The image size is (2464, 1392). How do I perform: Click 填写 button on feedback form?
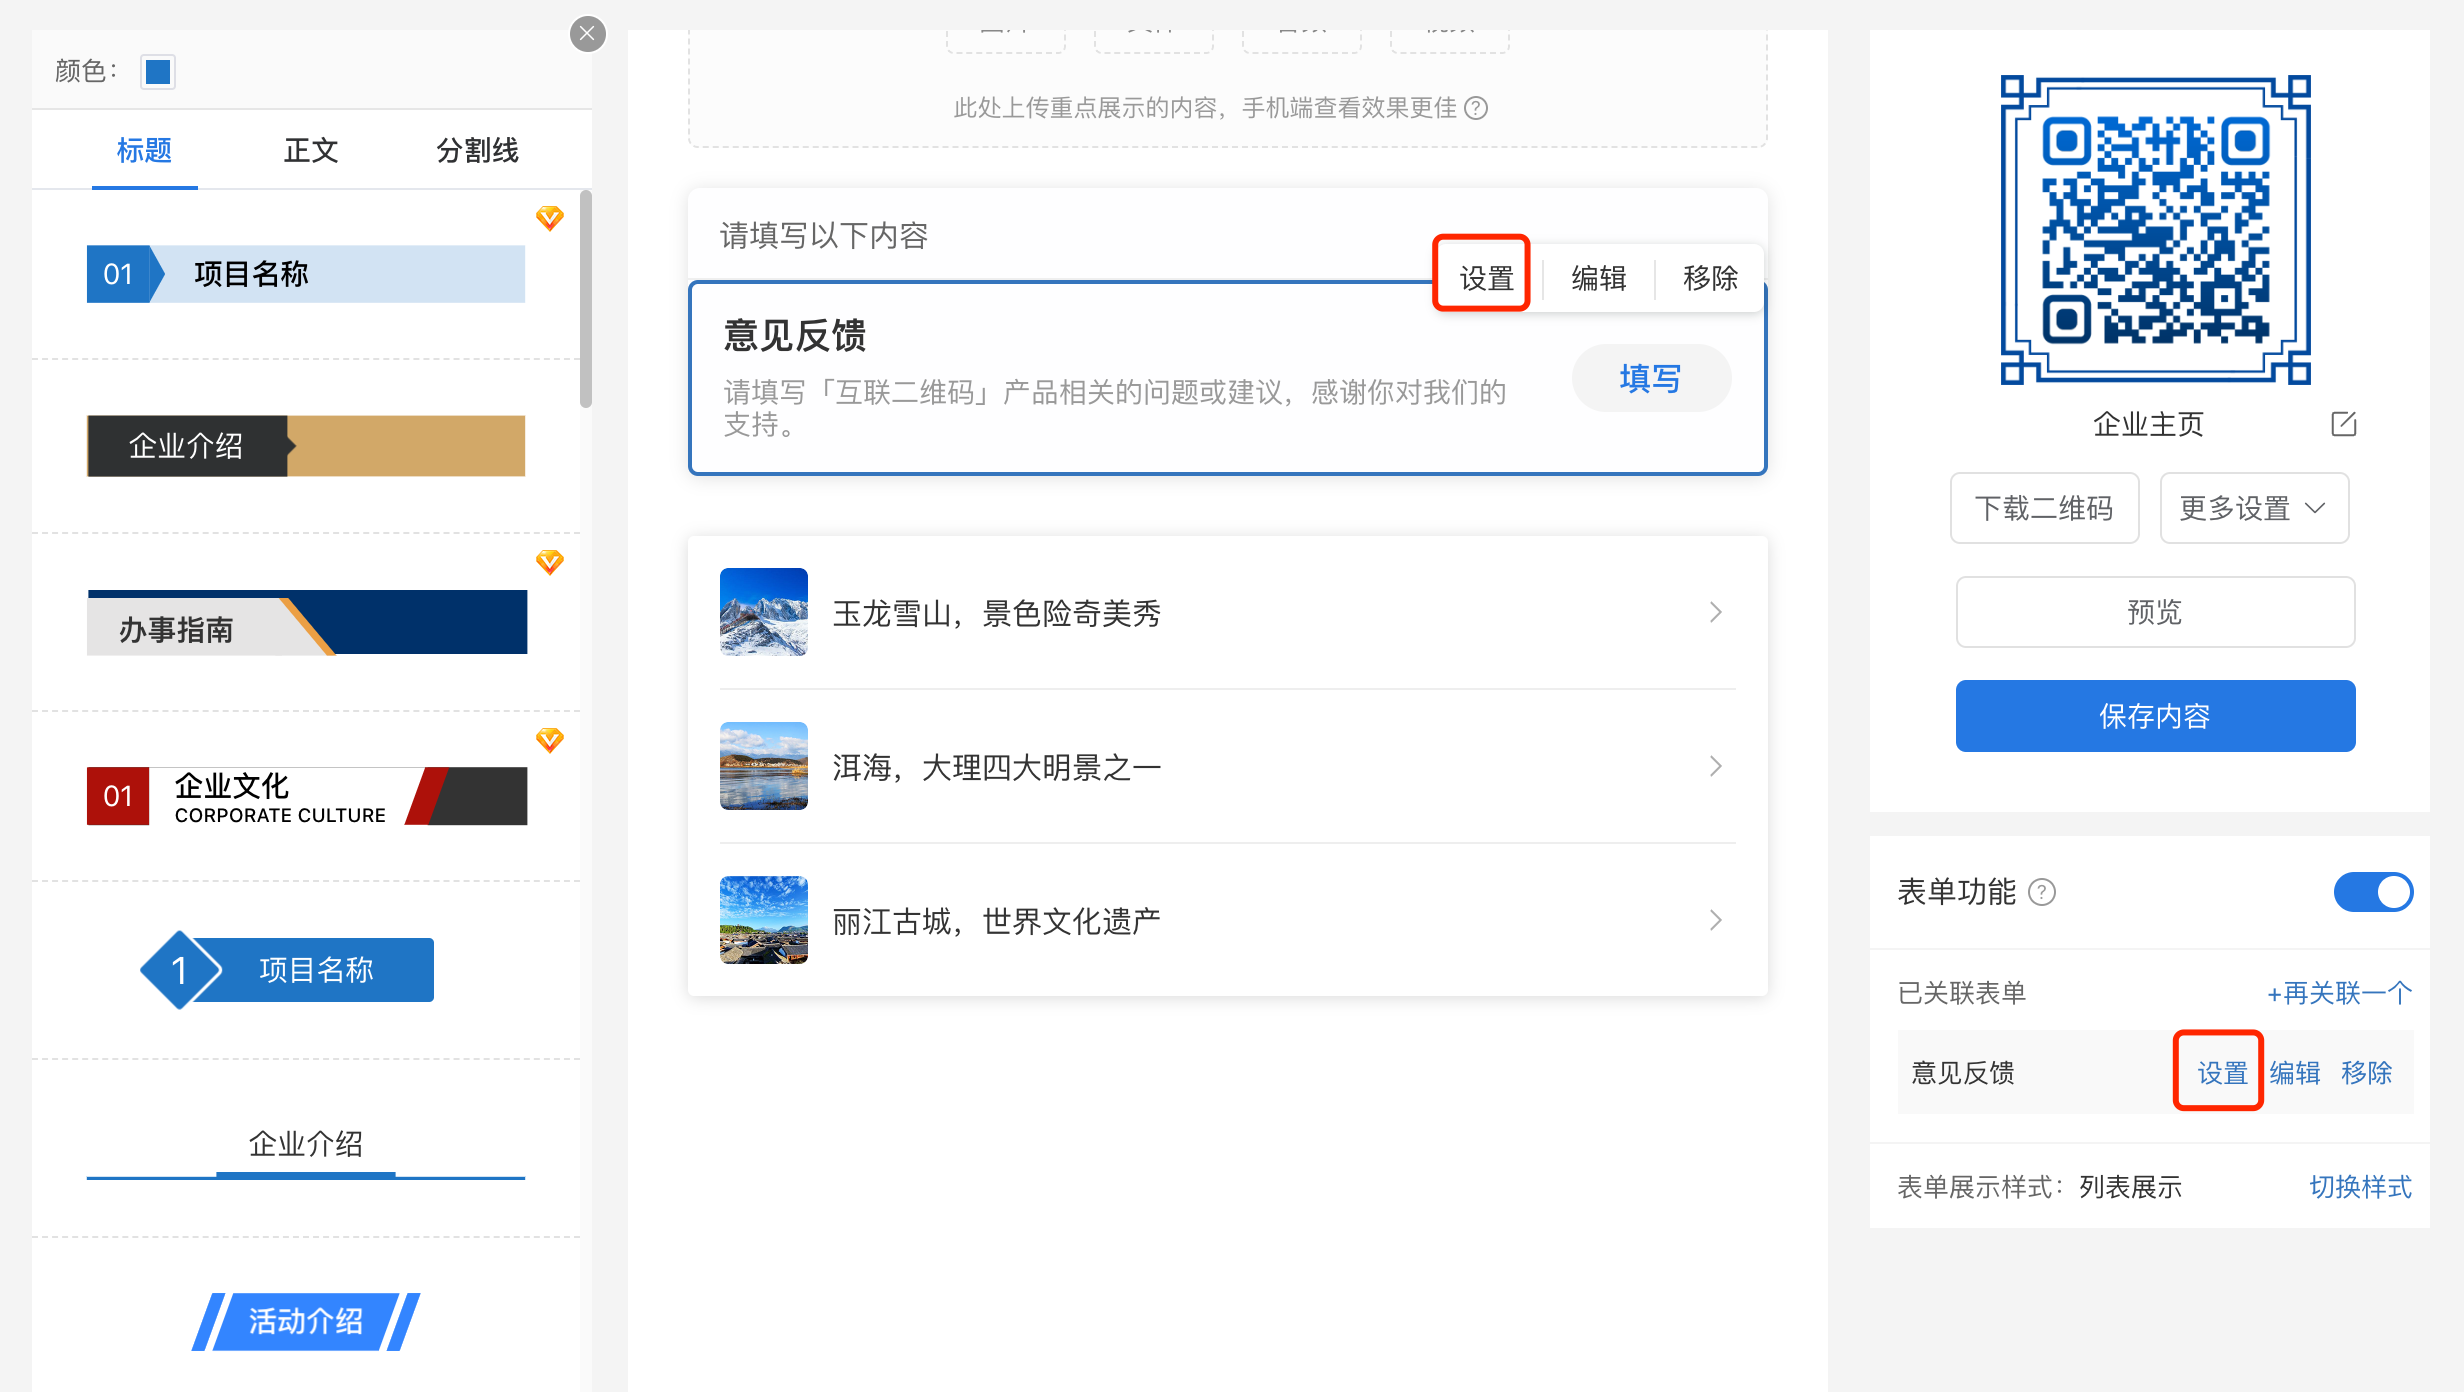pyautogui.click(x=1650, y=378)
